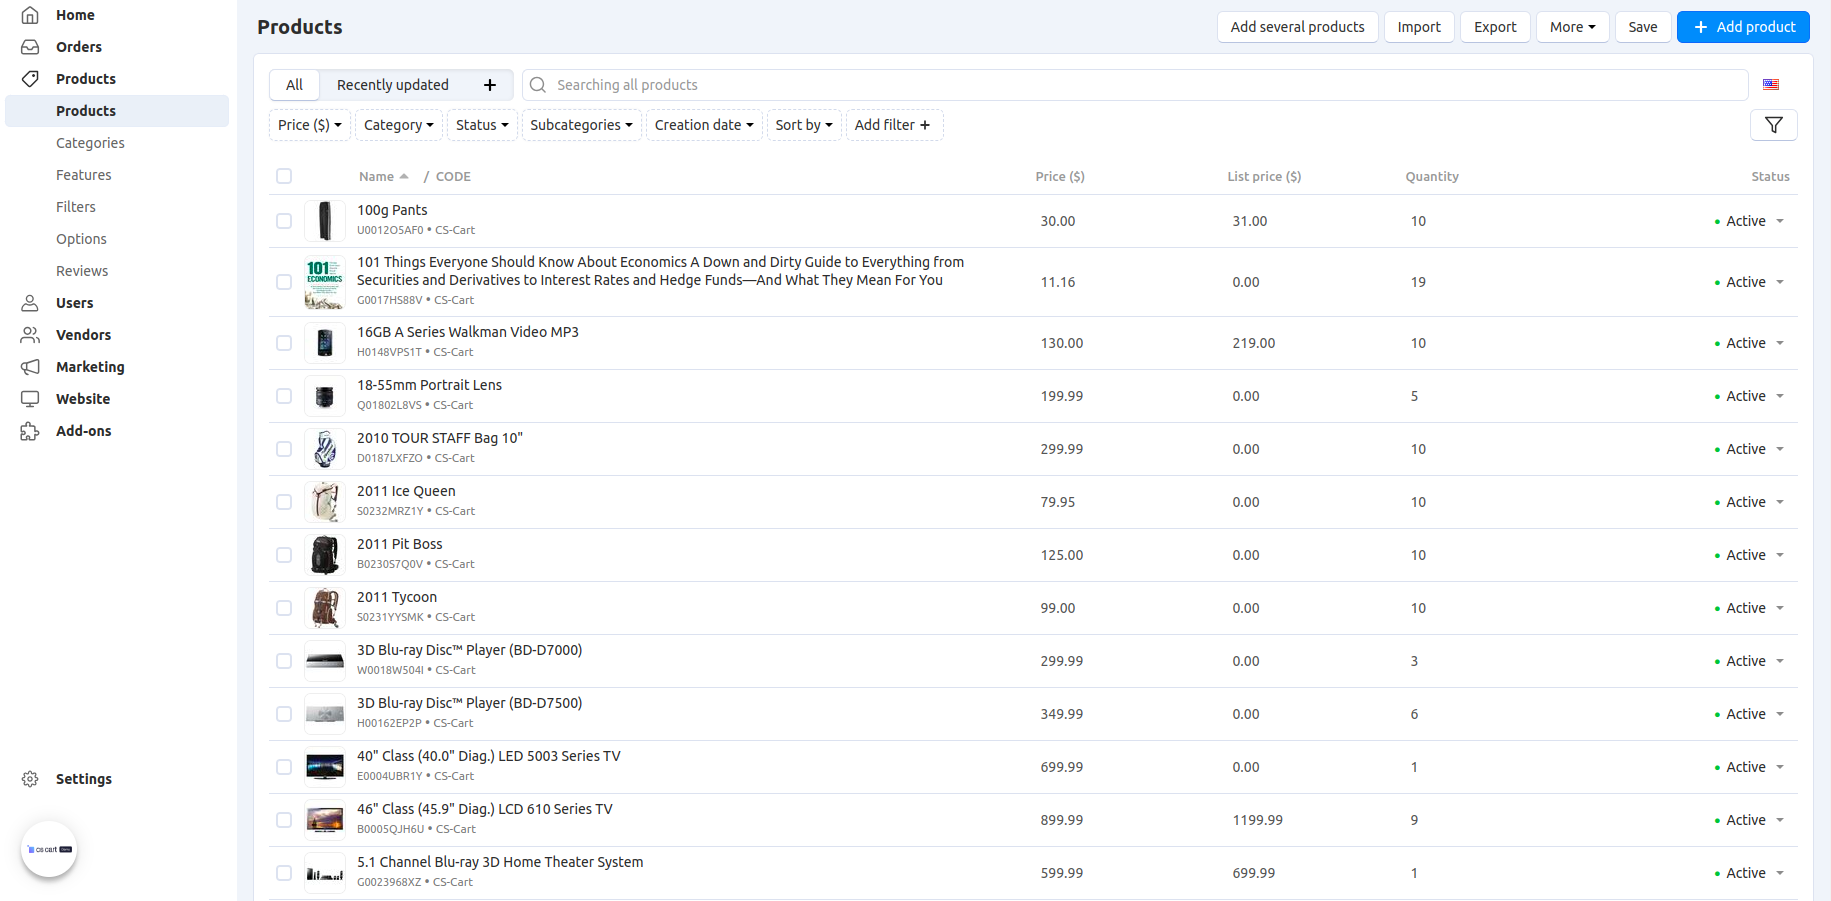Click the Export button
This screenshot has width=1831, height=901.
[x=1495, y=27]
